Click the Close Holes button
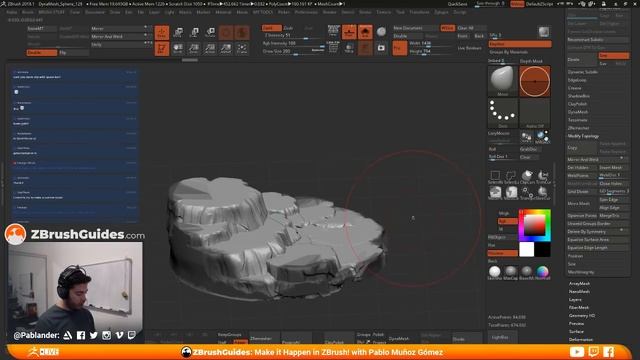Image resolution: width=640 pixels, height=360 pixels. (x=613, y=184)
